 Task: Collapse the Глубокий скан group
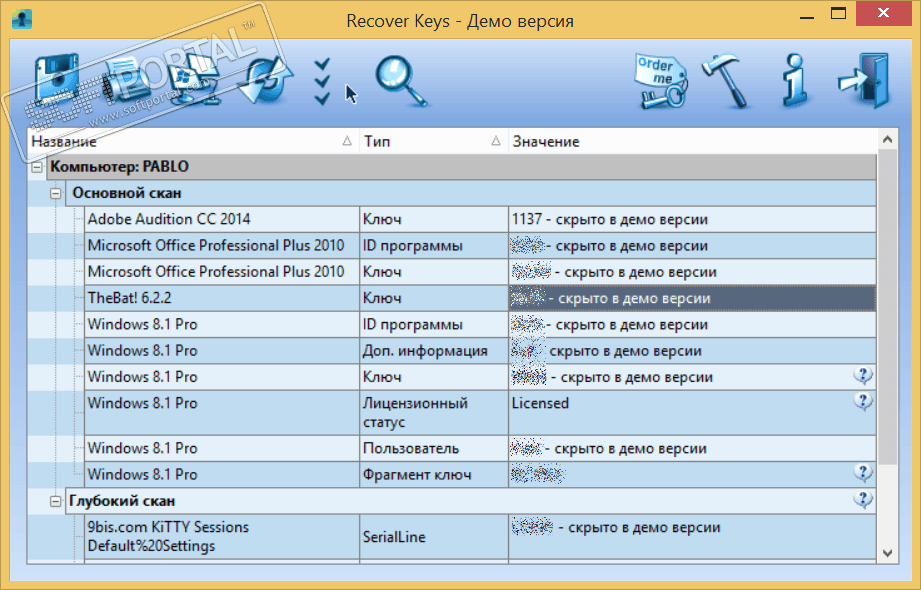(x=55, y=501)
